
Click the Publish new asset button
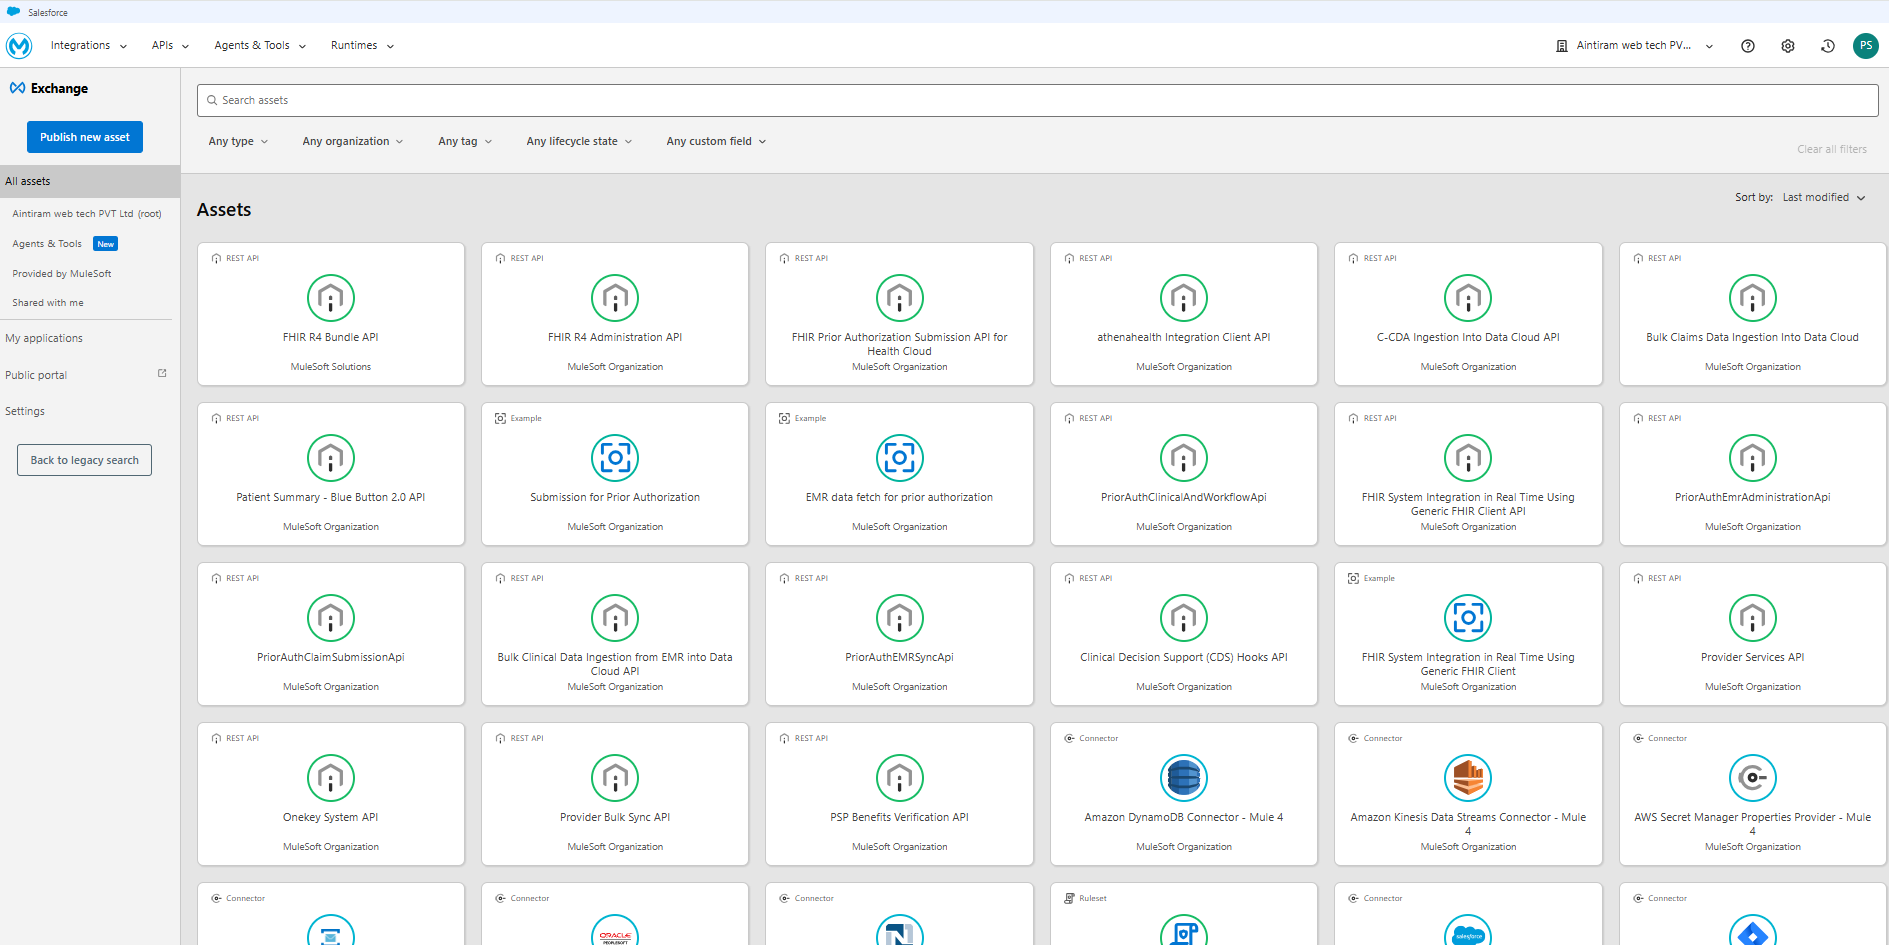coord(85,137)
